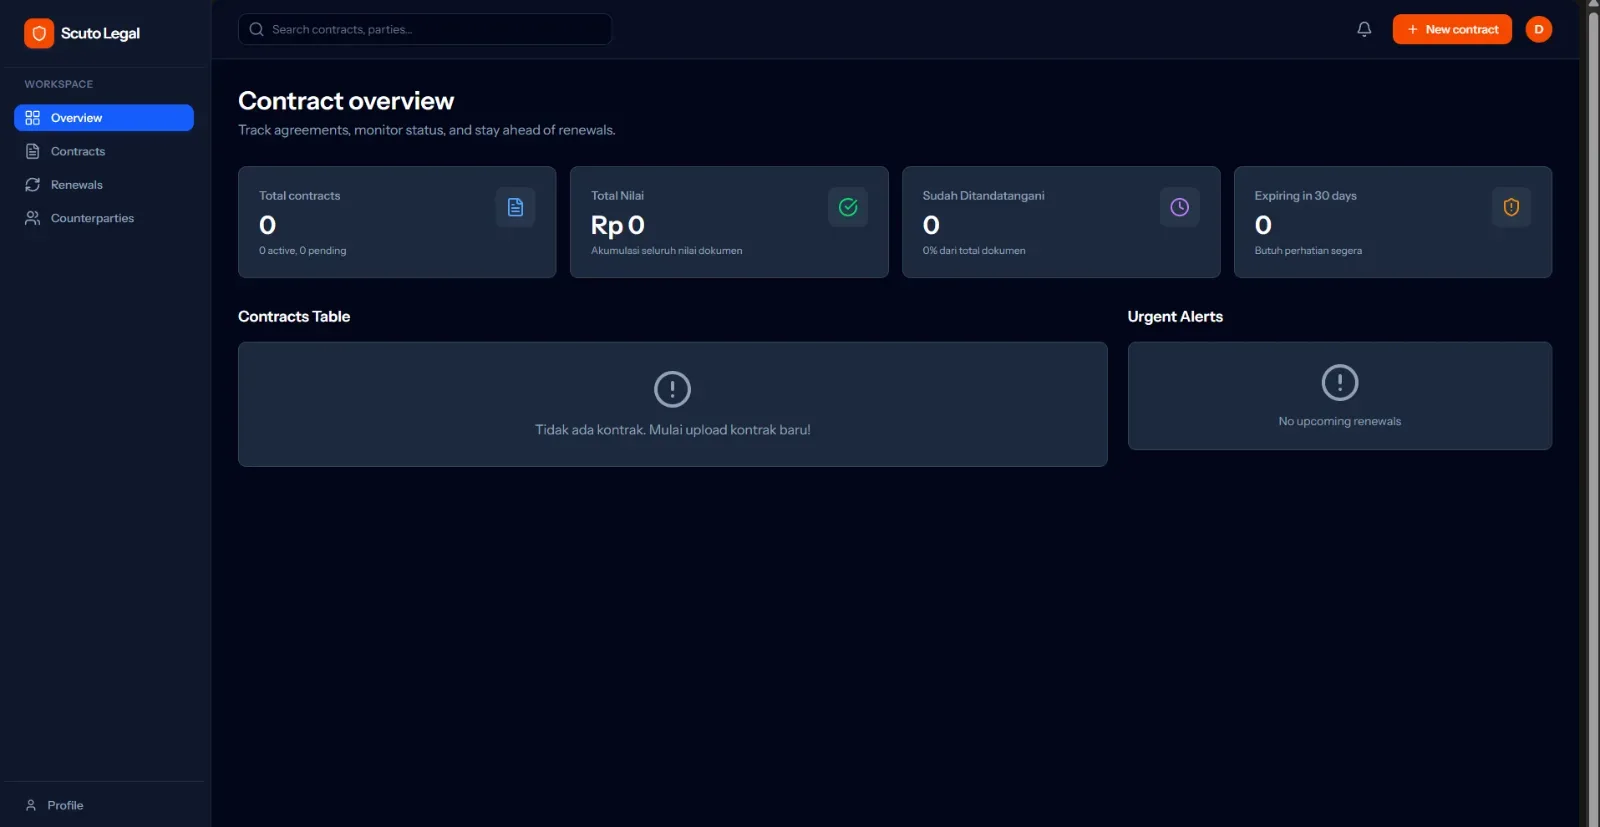Click the green checkmark icon in Total Nilai card
Screen dimensions: 1600x827
(848, 207)
